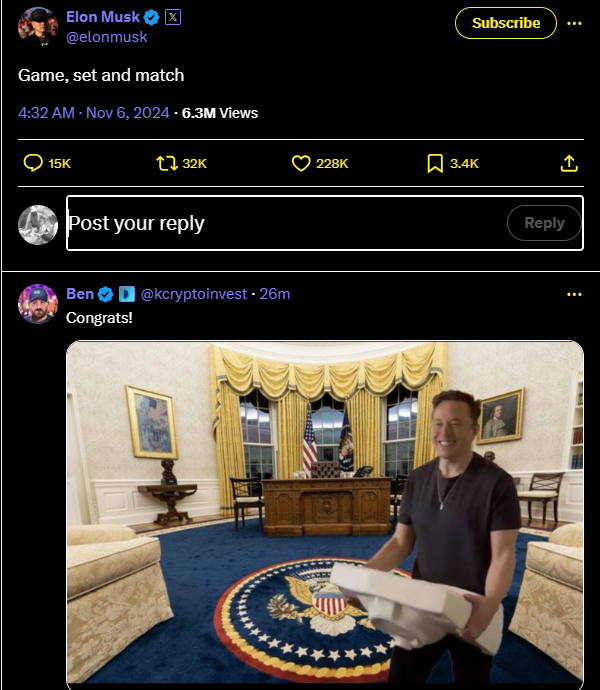The image size is (600, 690).
Task: Click the X affiliation badge beside the name
Action: (x=173, y=17)
